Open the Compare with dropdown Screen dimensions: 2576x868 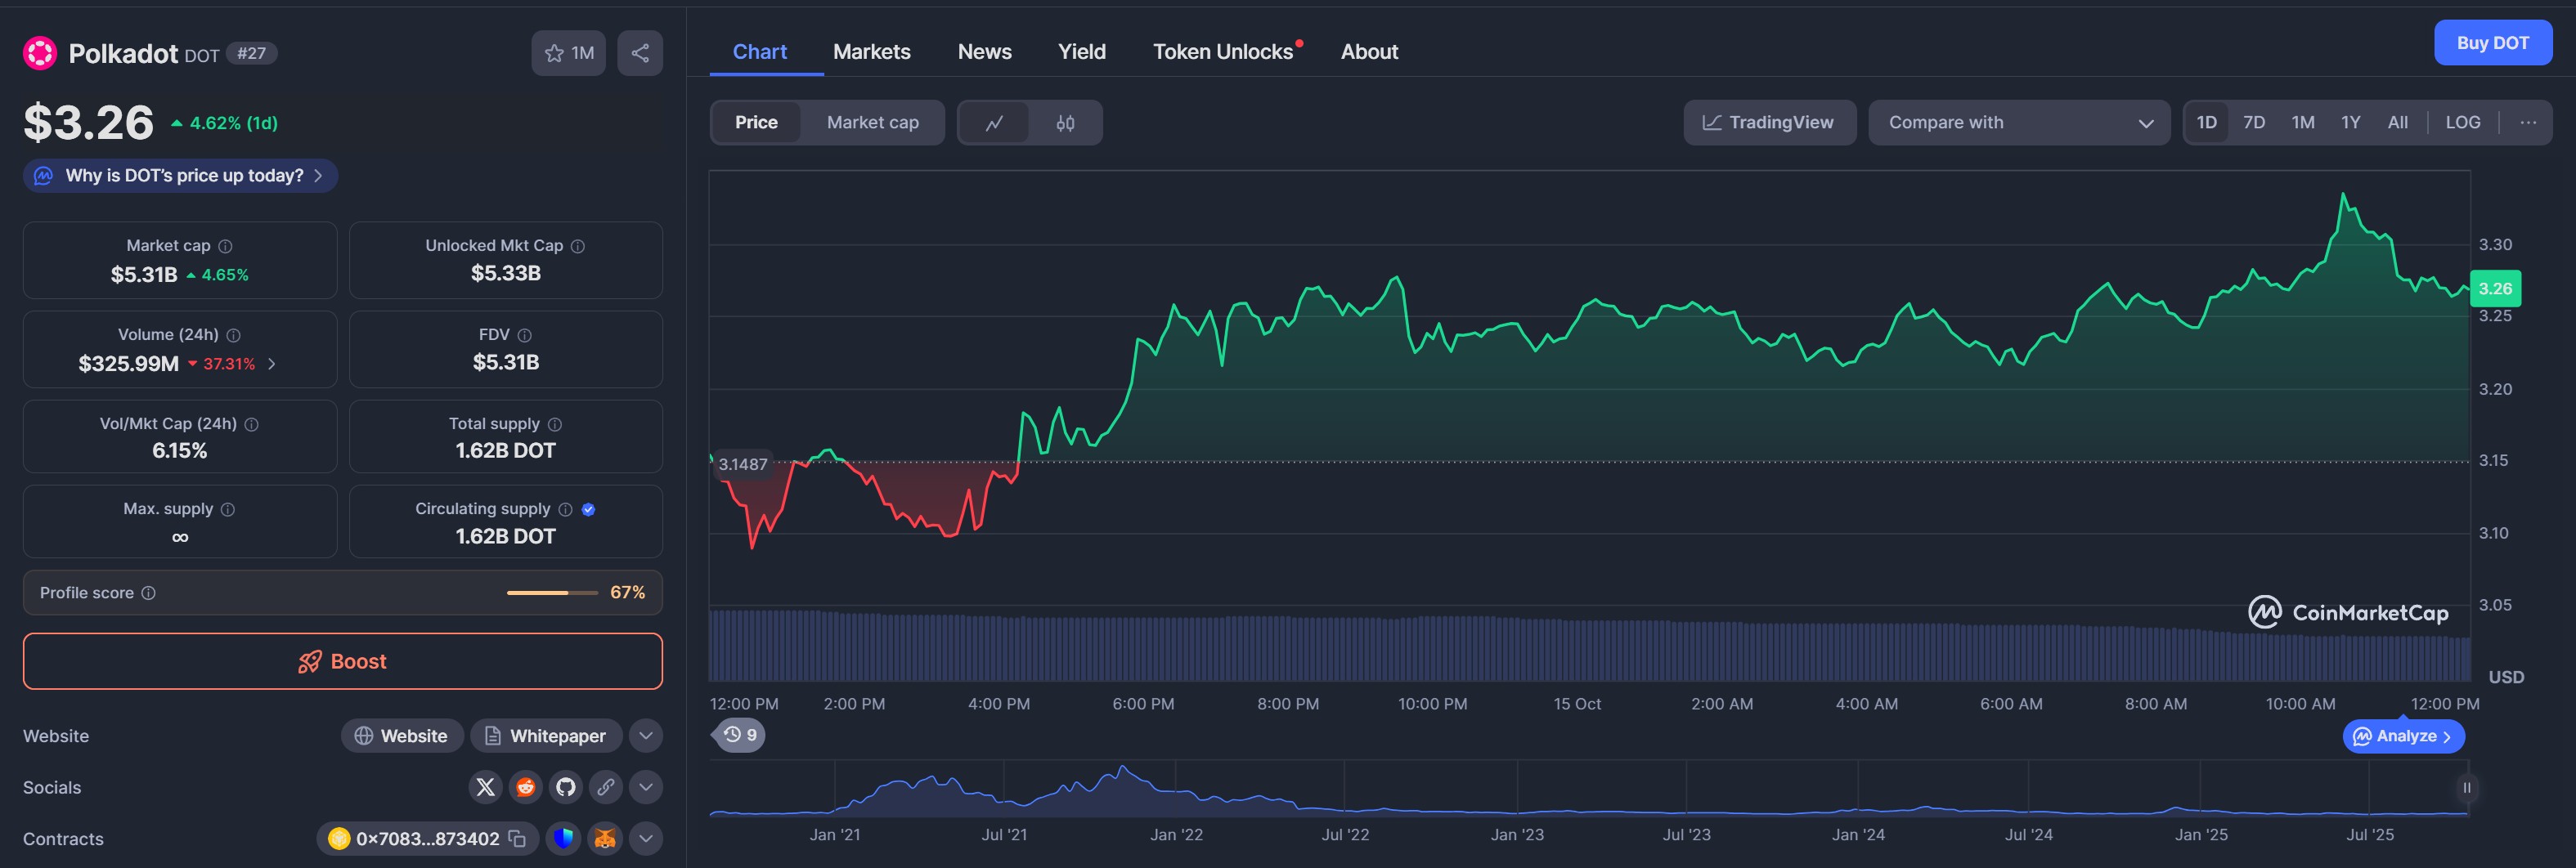[x=2018, y=122]
